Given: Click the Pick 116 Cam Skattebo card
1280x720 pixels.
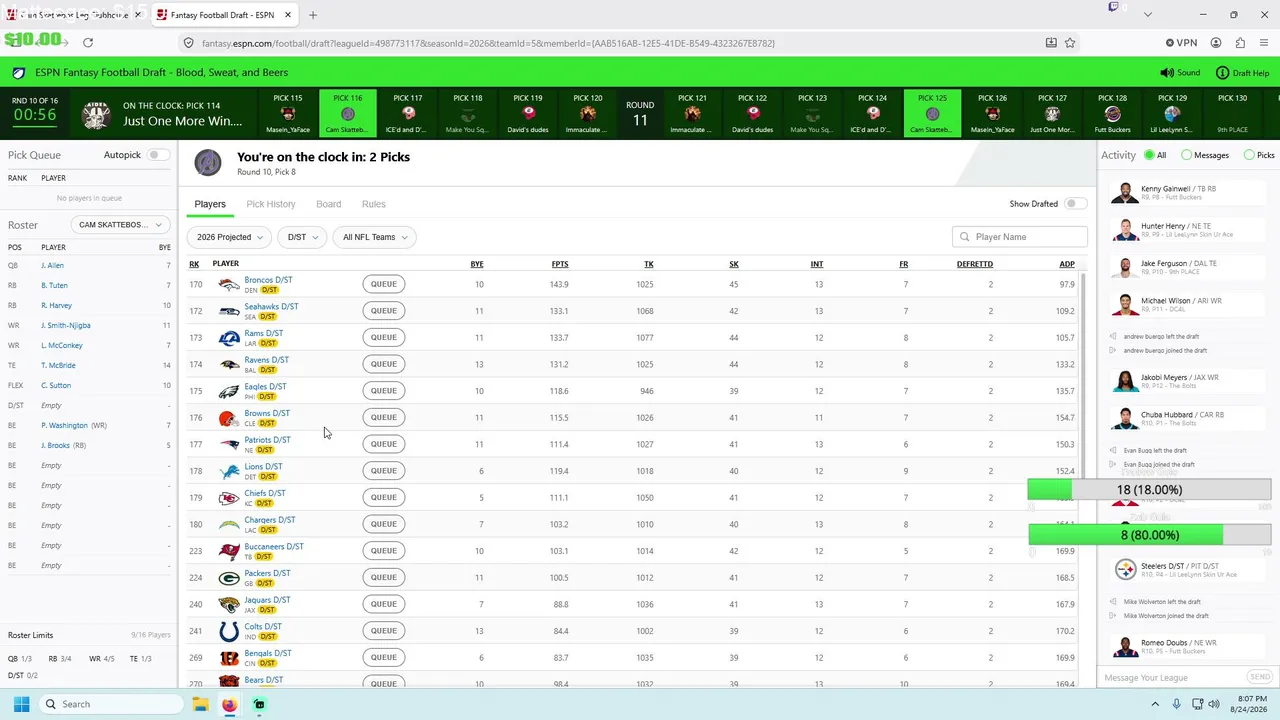Looking at the screenshot, I should tap(348, 114).
